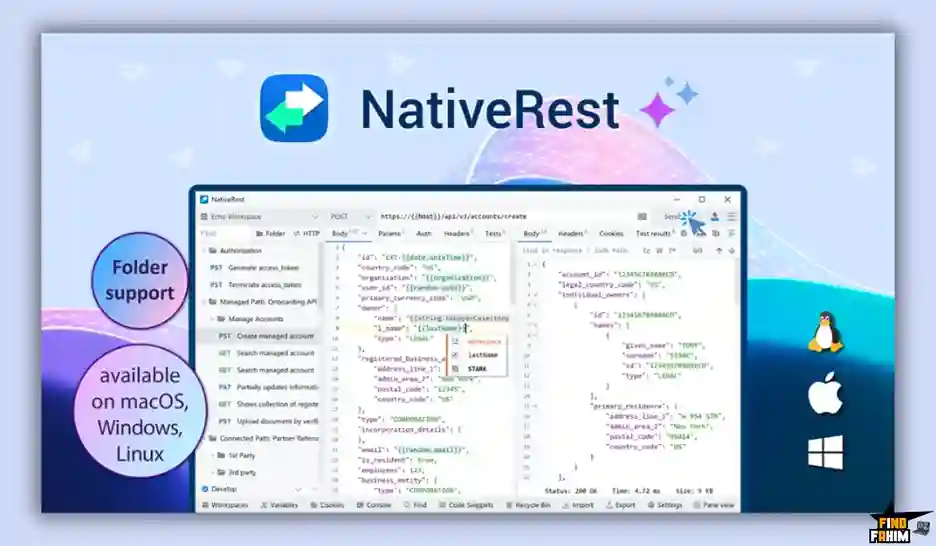Click the request URL field
Image resolution: width=936 pixels, height=546 pixels.
pyautogui.click(x=504, y=217)
